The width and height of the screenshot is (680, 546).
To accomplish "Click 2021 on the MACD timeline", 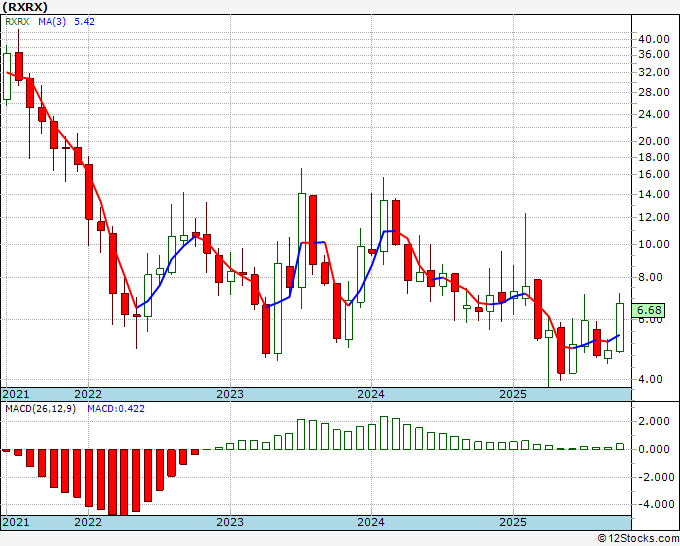I will tap(16, 522).
